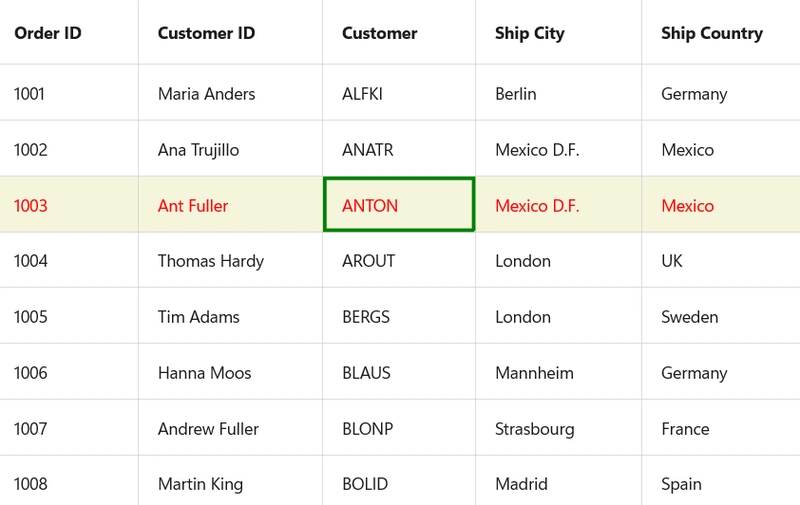This screenshot has width=800, height=505.
Task: Click the Ship City column header
Action: pos(559,32)
